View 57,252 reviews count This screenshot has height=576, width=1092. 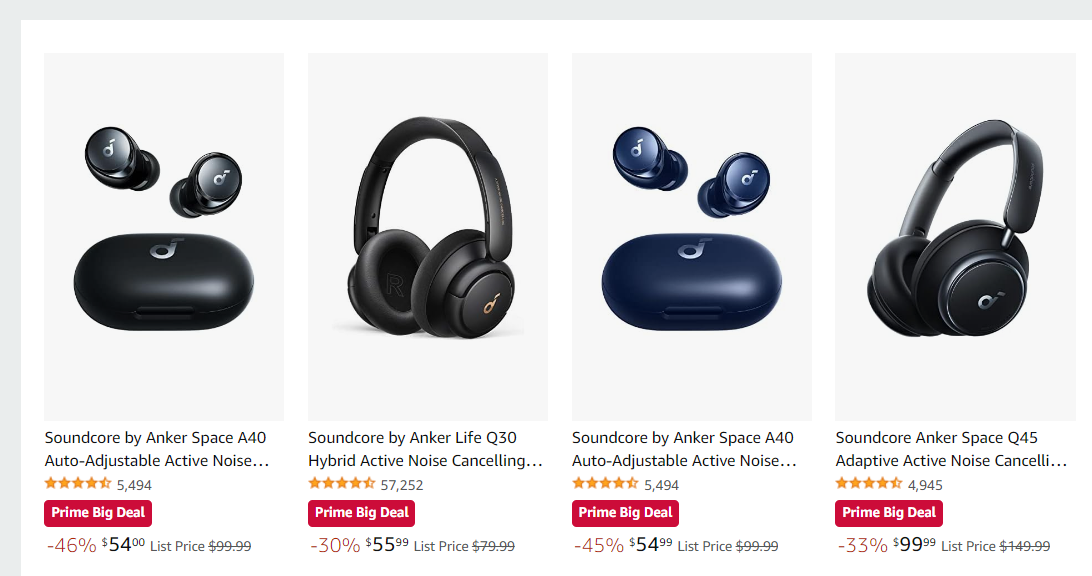402,485
